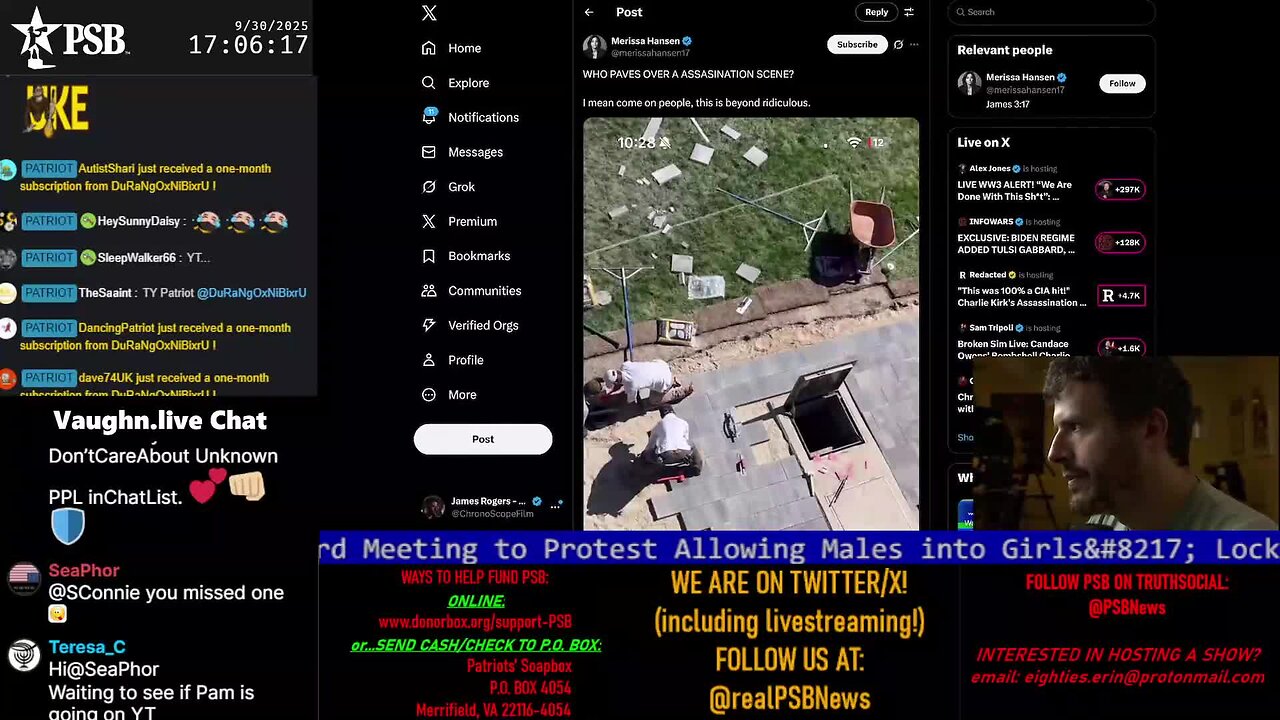Open Explore in the navigation menu

click(x=468, y=83)
